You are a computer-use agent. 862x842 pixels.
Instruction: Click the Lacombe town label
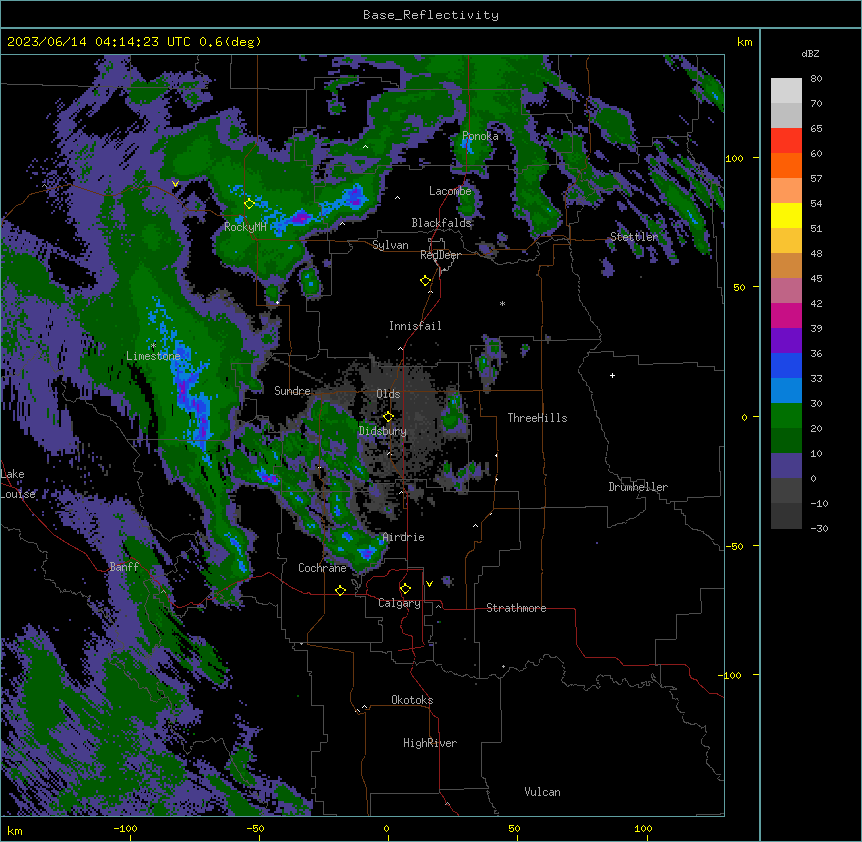[450, 191]
